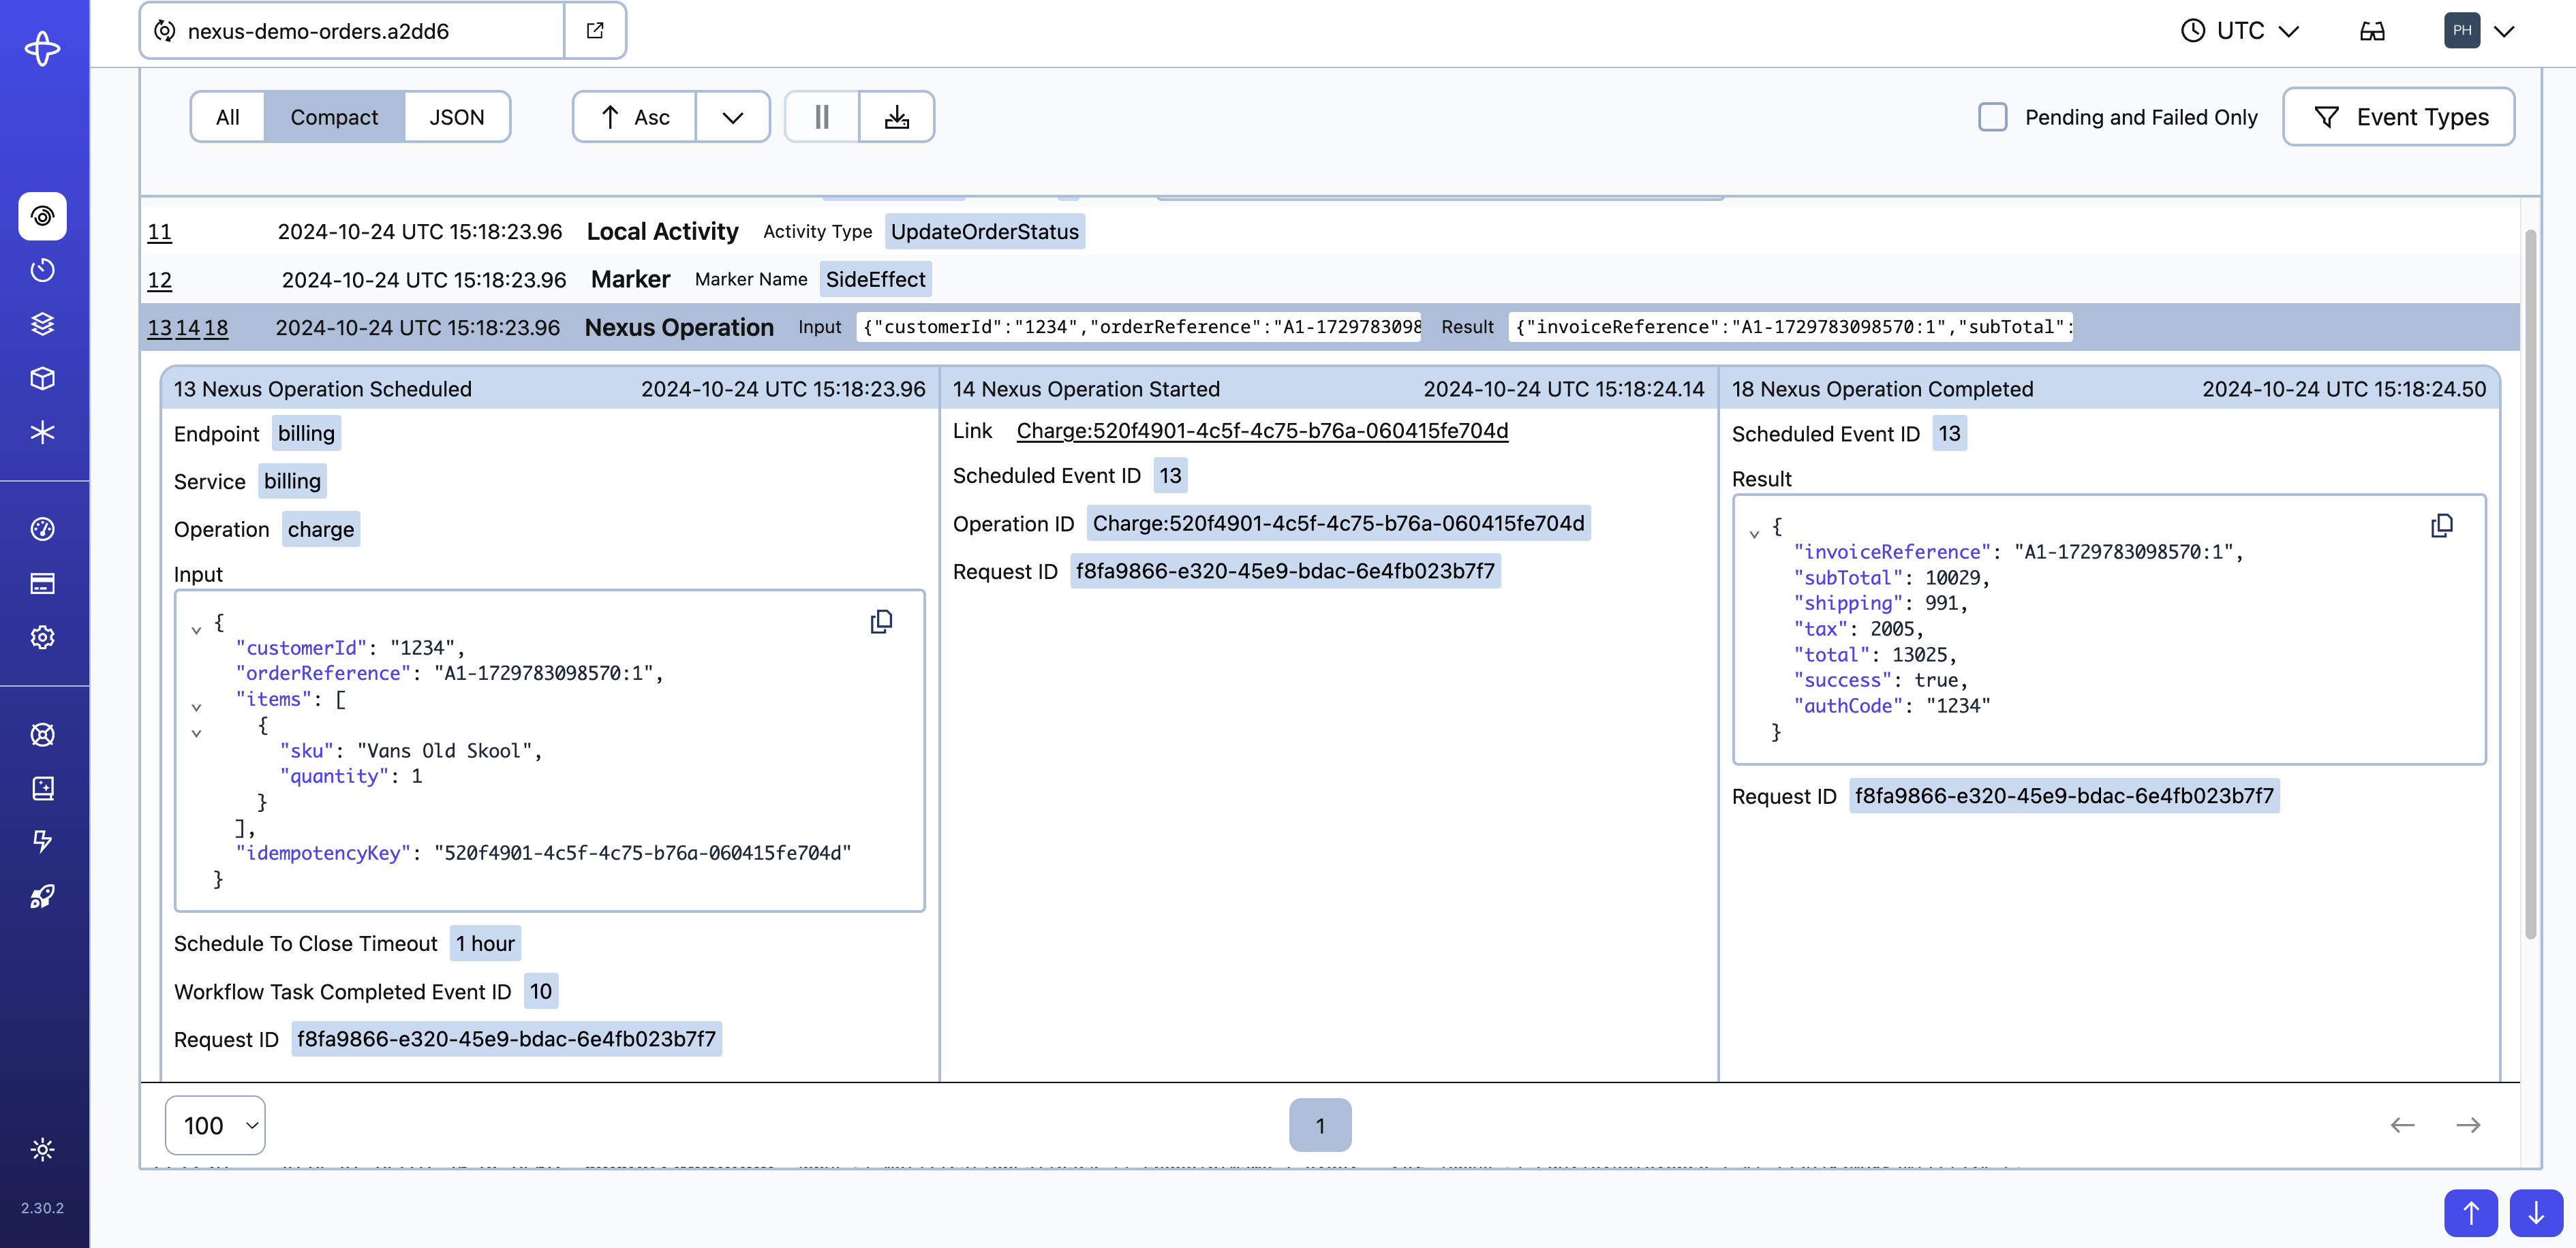This screenshot has width=2576, height=1248.
Task: Download event history
Action: (897, 117)
